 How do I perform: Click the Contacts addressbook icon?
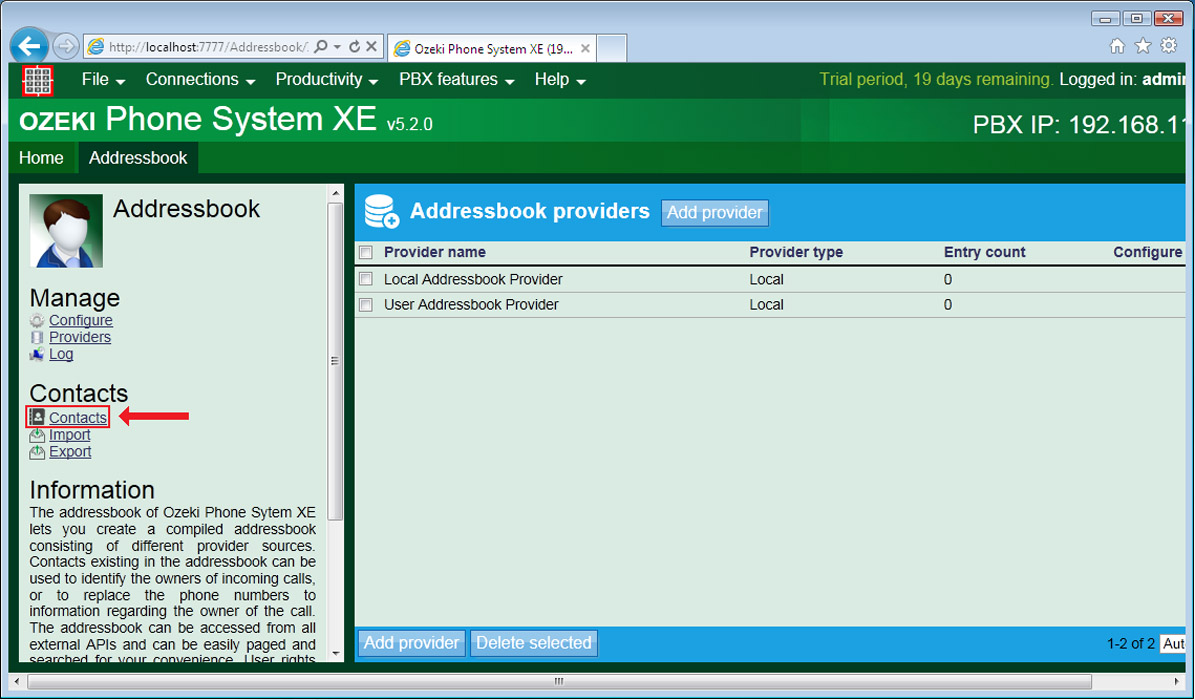tap(37, 417)
